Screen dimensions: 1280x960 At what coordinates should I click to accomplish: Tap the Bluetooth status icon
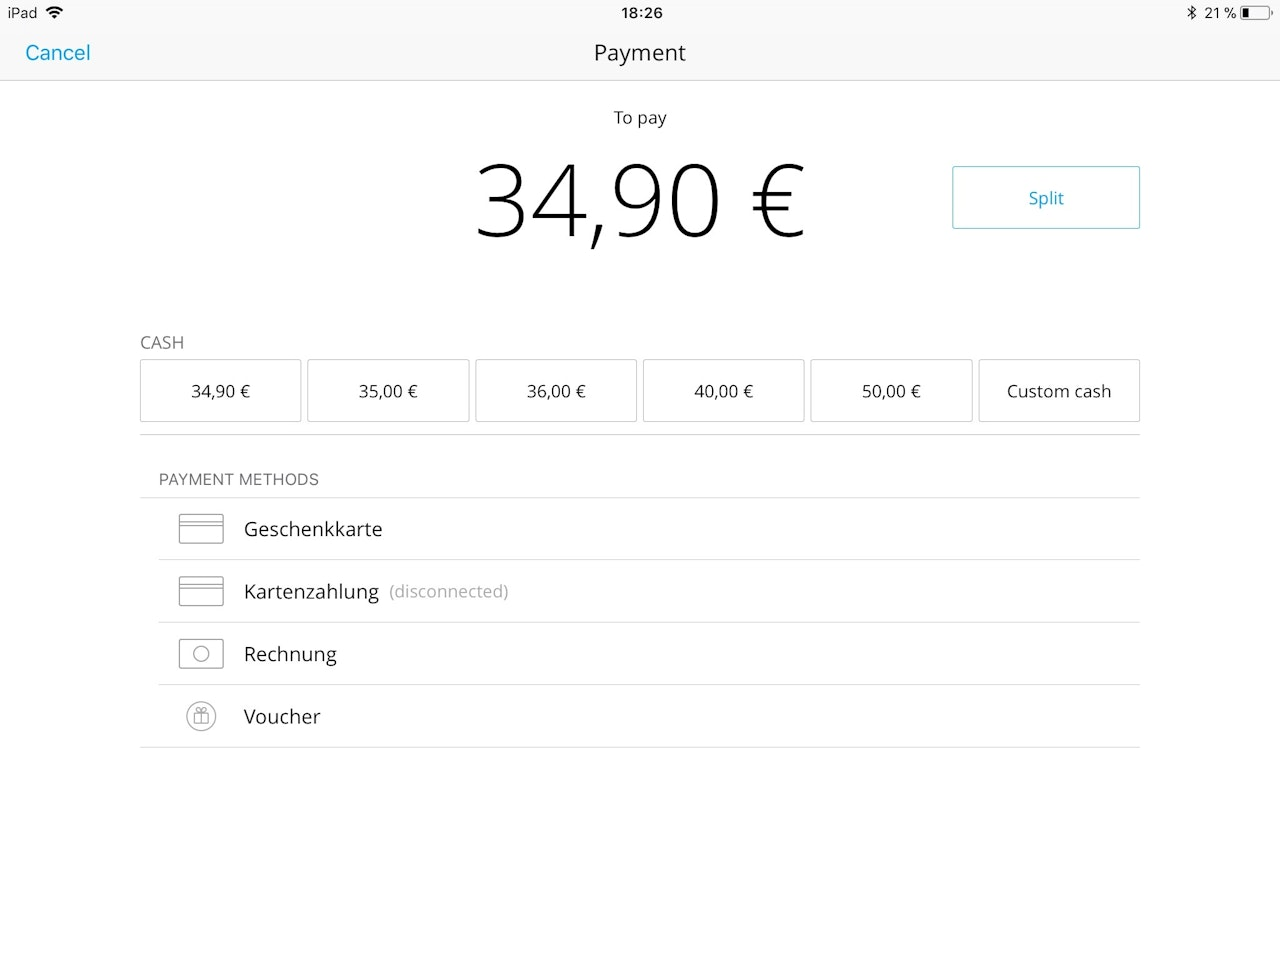[x=1191, y=13]
